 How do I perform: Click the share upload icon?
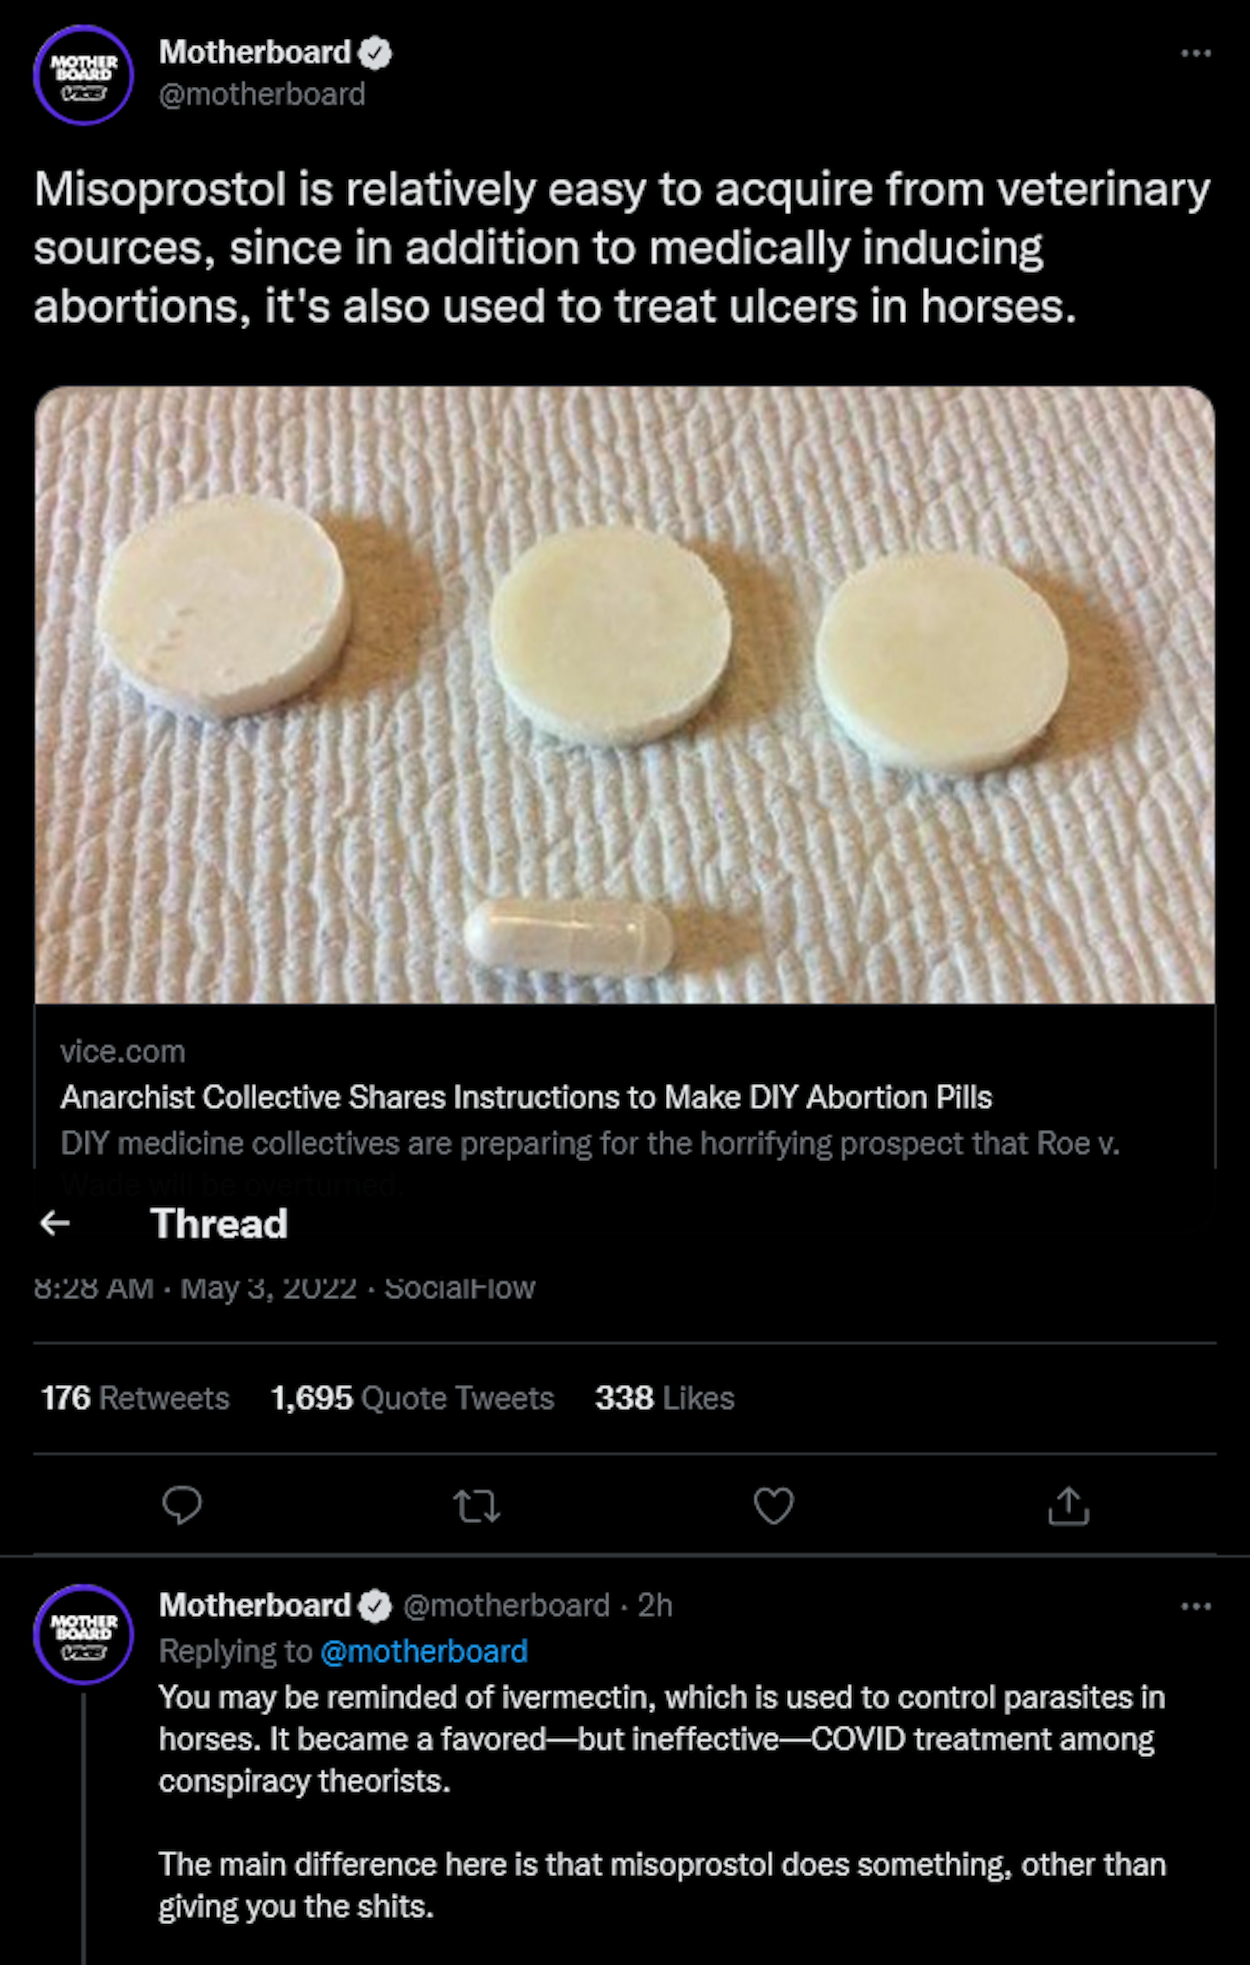tap(1068, 1505)
